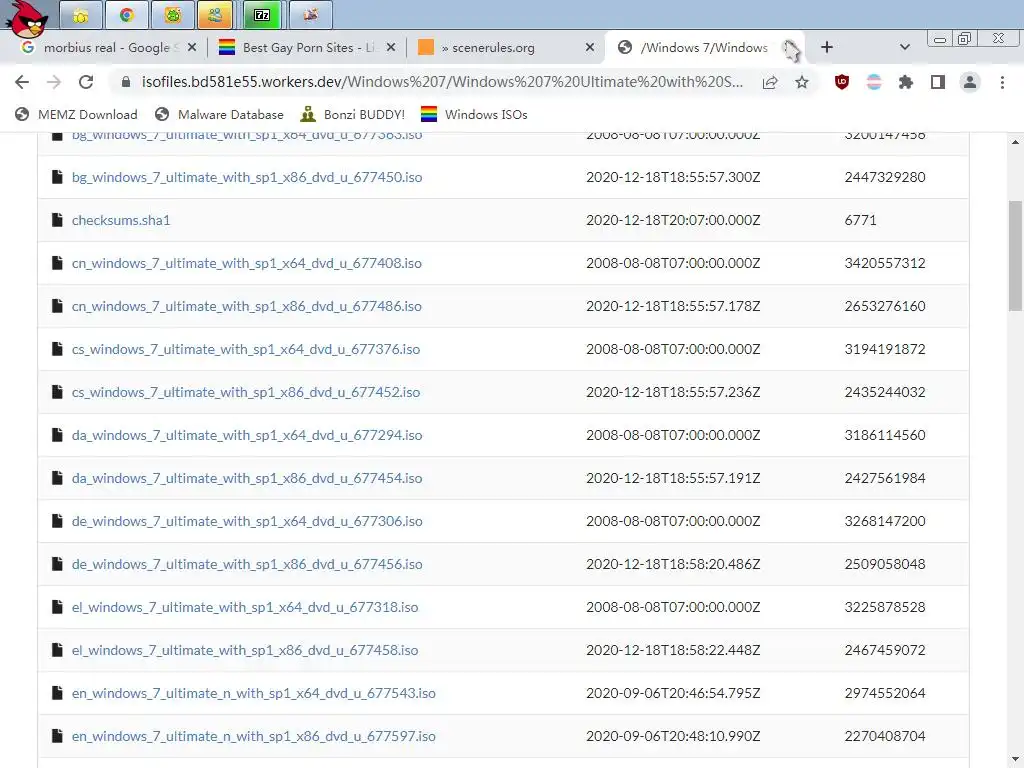Select the size value 2270408704
The width and height of the screenshot is (1024, 768).
885,736
